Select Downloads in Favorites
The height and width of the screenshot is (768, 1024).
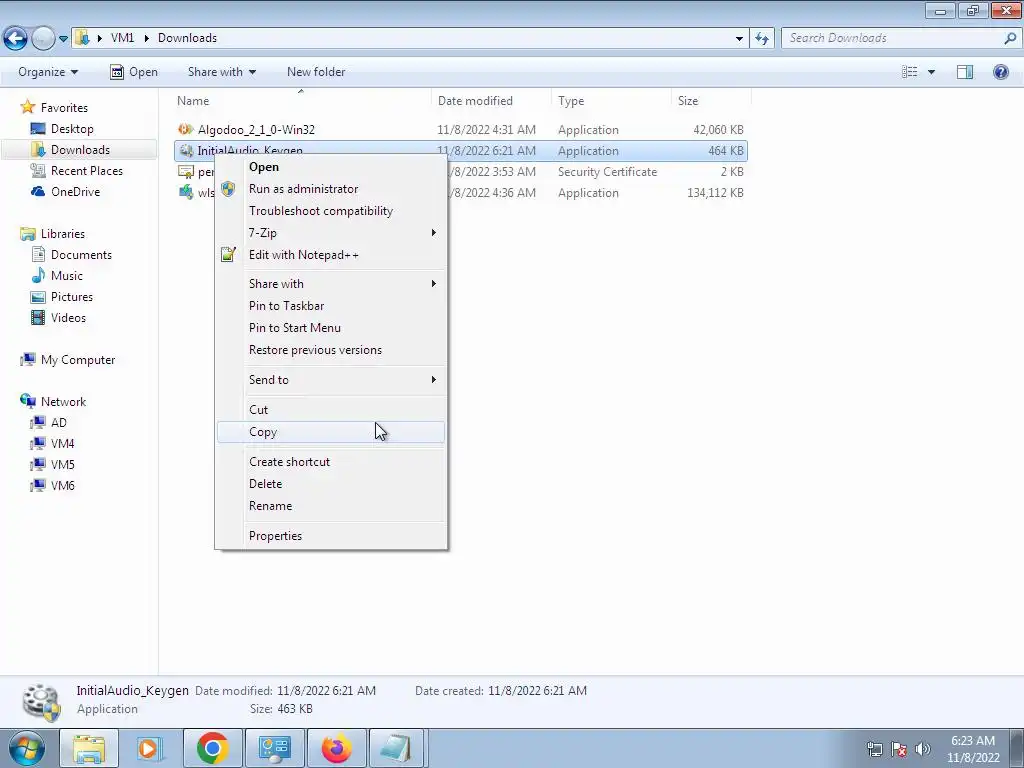(80, 150)
